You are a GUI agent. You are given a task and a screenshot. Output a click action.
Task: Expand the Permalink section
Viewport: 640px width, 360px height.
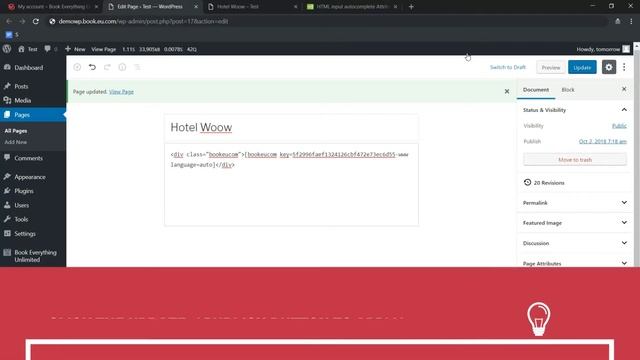(x=575, y=202)
